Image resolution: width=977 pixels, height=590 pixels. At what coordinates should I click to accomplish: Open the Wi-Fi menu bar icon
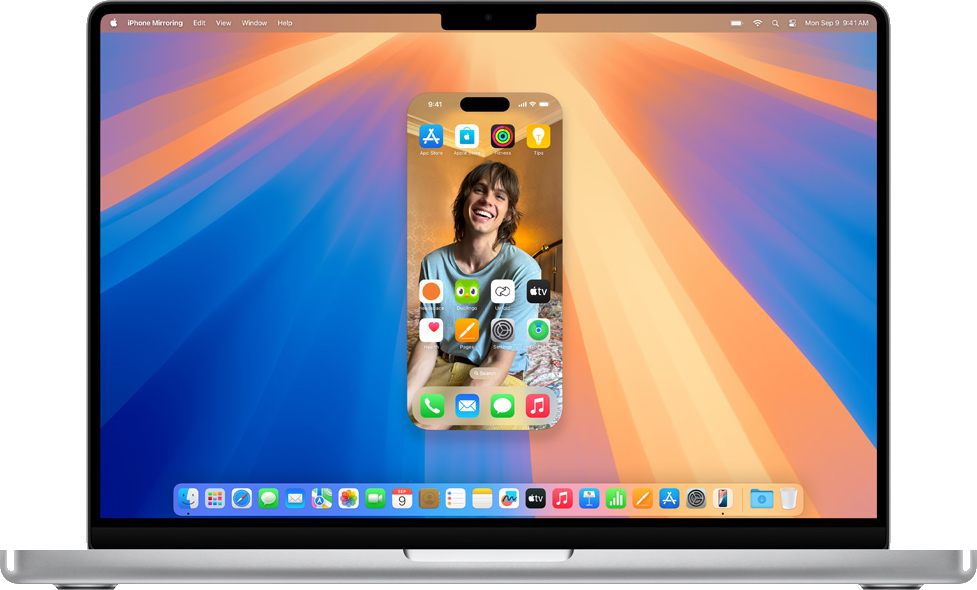(758, 23)
